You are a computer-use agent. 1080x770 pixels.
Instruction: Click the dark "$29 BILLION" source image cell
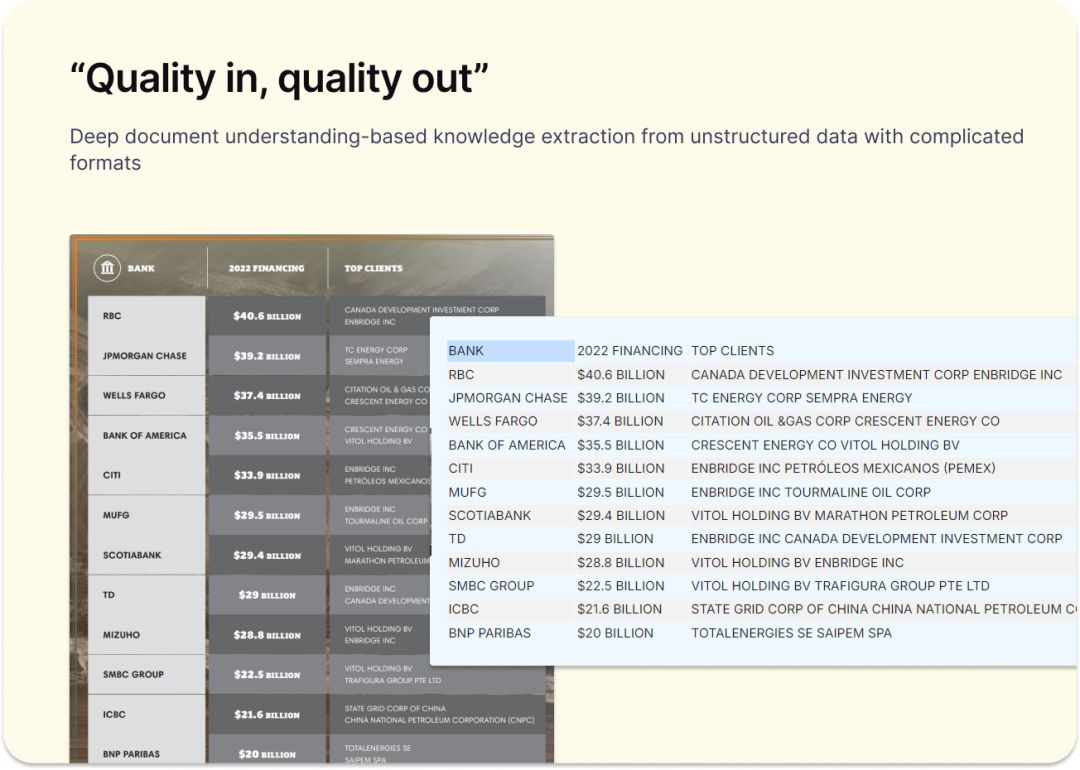coord(267,595)
